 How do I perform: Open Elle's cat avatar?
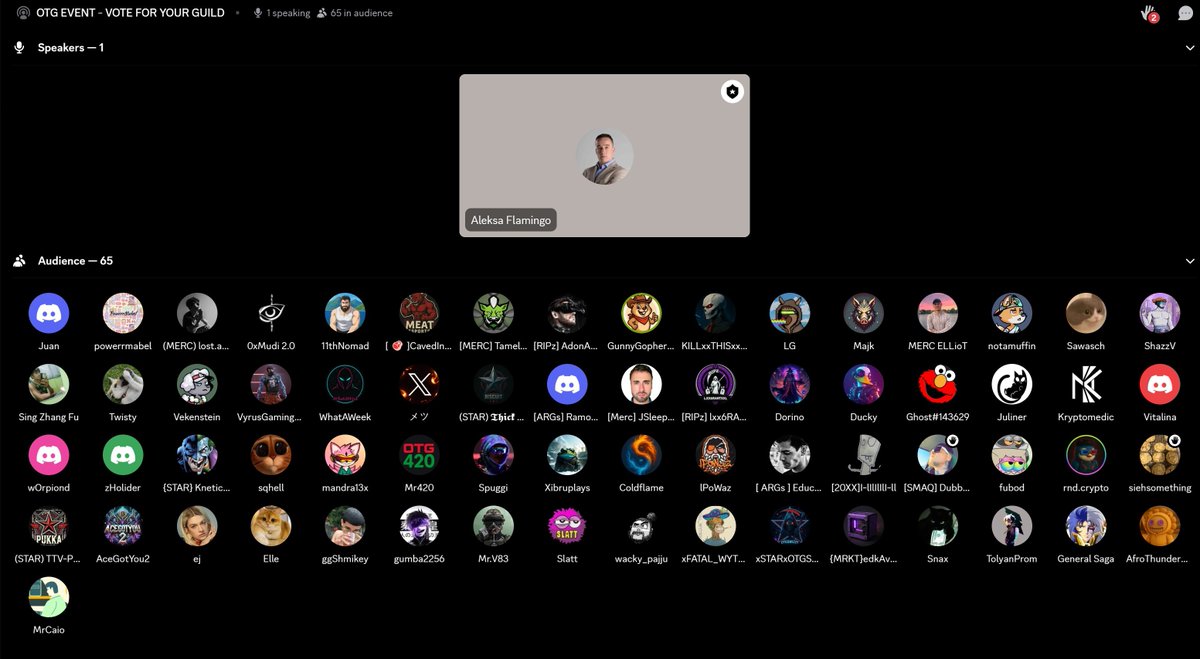pos(271,526)
